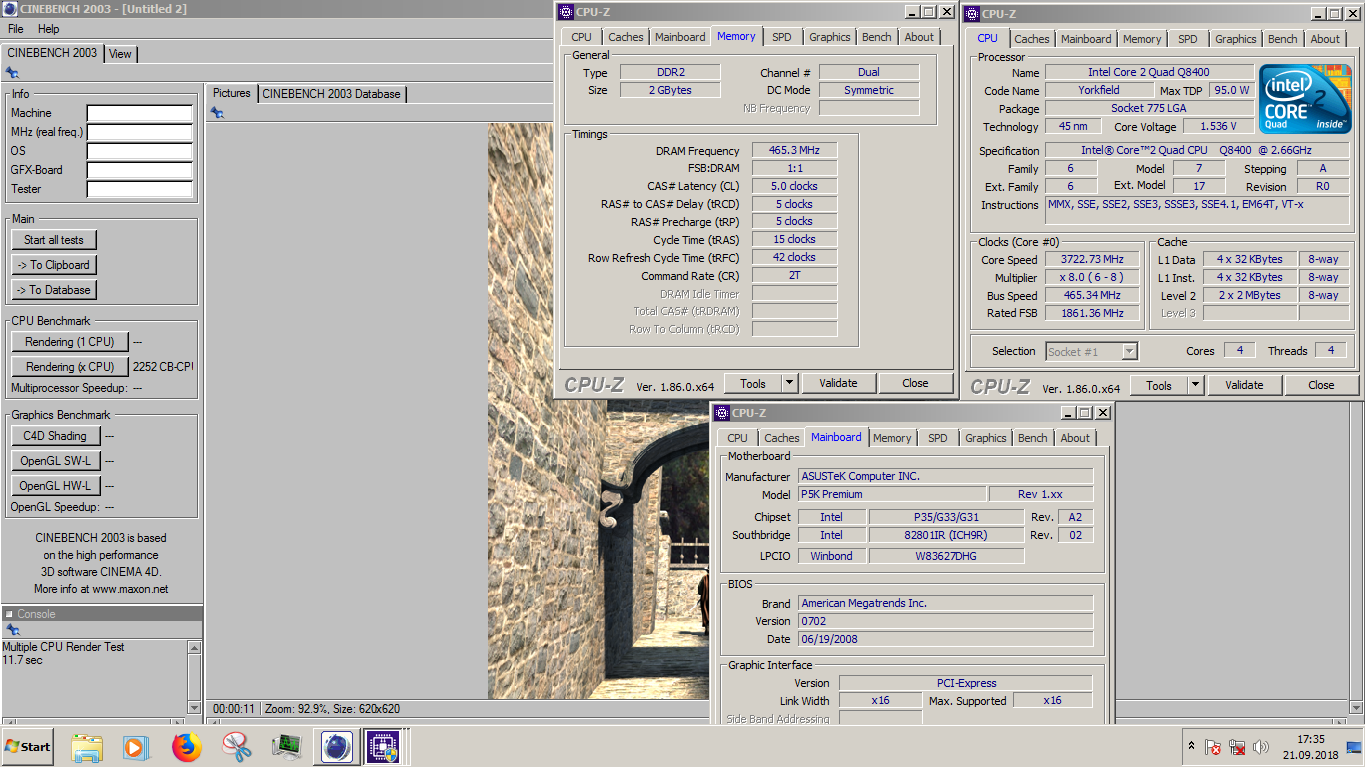
Task: Open Graphics tab in the Memory CPU-Z window
Action: 830,37
